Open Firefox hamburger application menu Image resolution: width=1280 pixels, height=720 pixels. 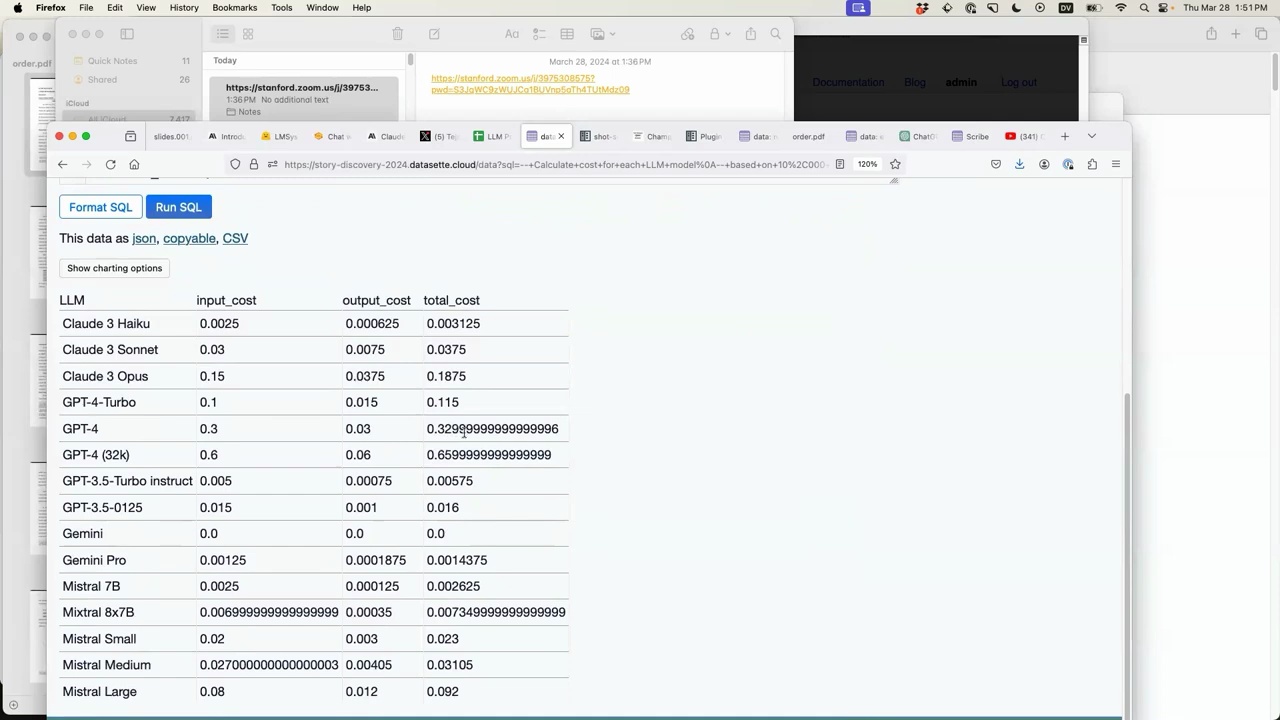[x=1116, y=164]
